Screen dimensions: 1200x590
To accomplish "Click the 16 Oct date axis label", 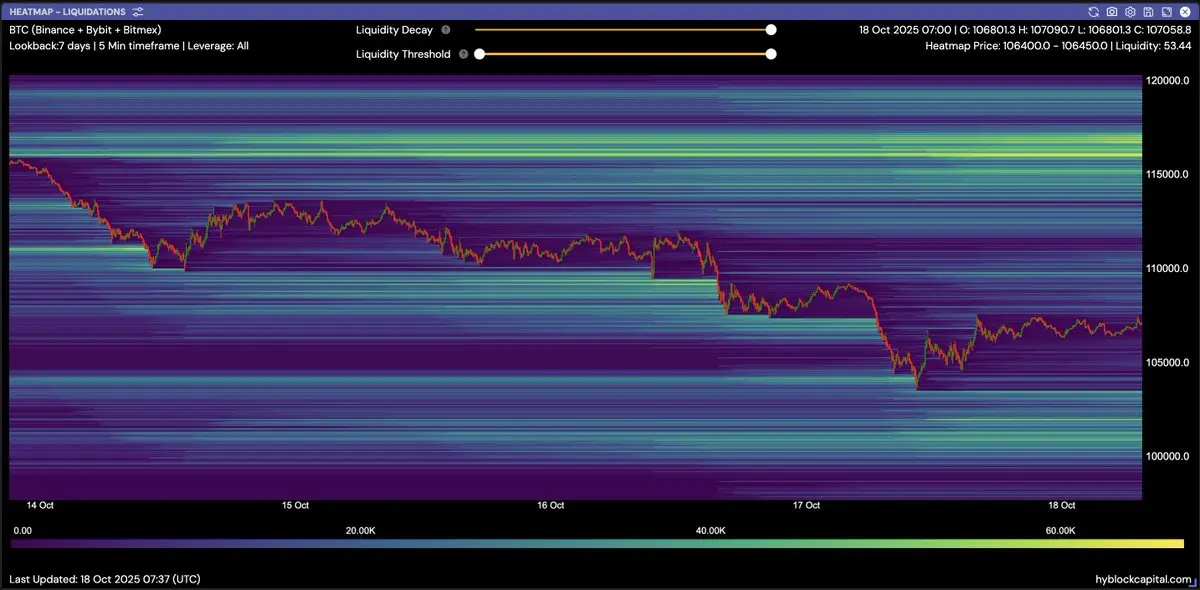I will pos(551,506).
